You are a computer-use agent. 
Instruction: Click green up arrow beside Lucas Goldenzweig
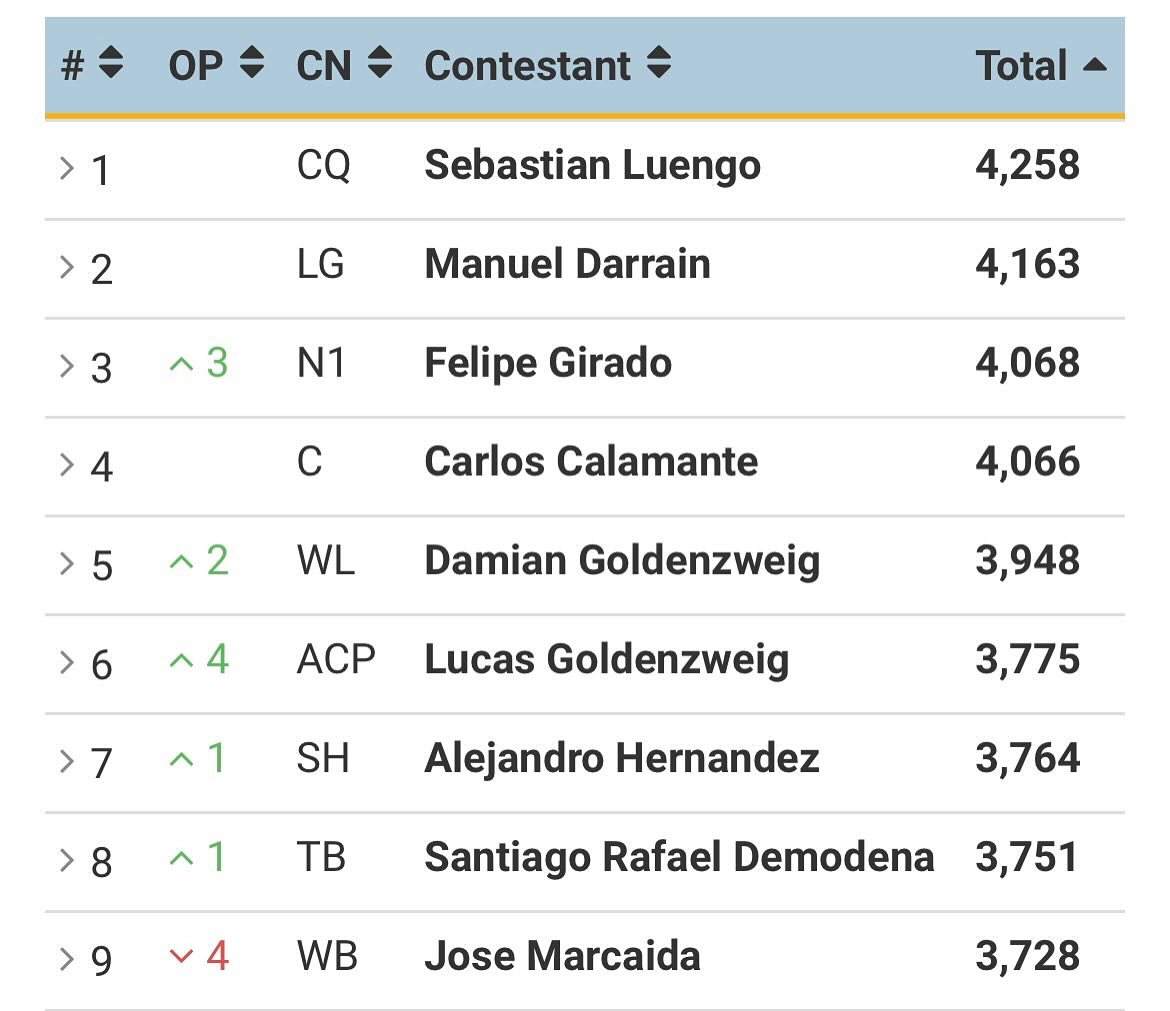[181, 660]
